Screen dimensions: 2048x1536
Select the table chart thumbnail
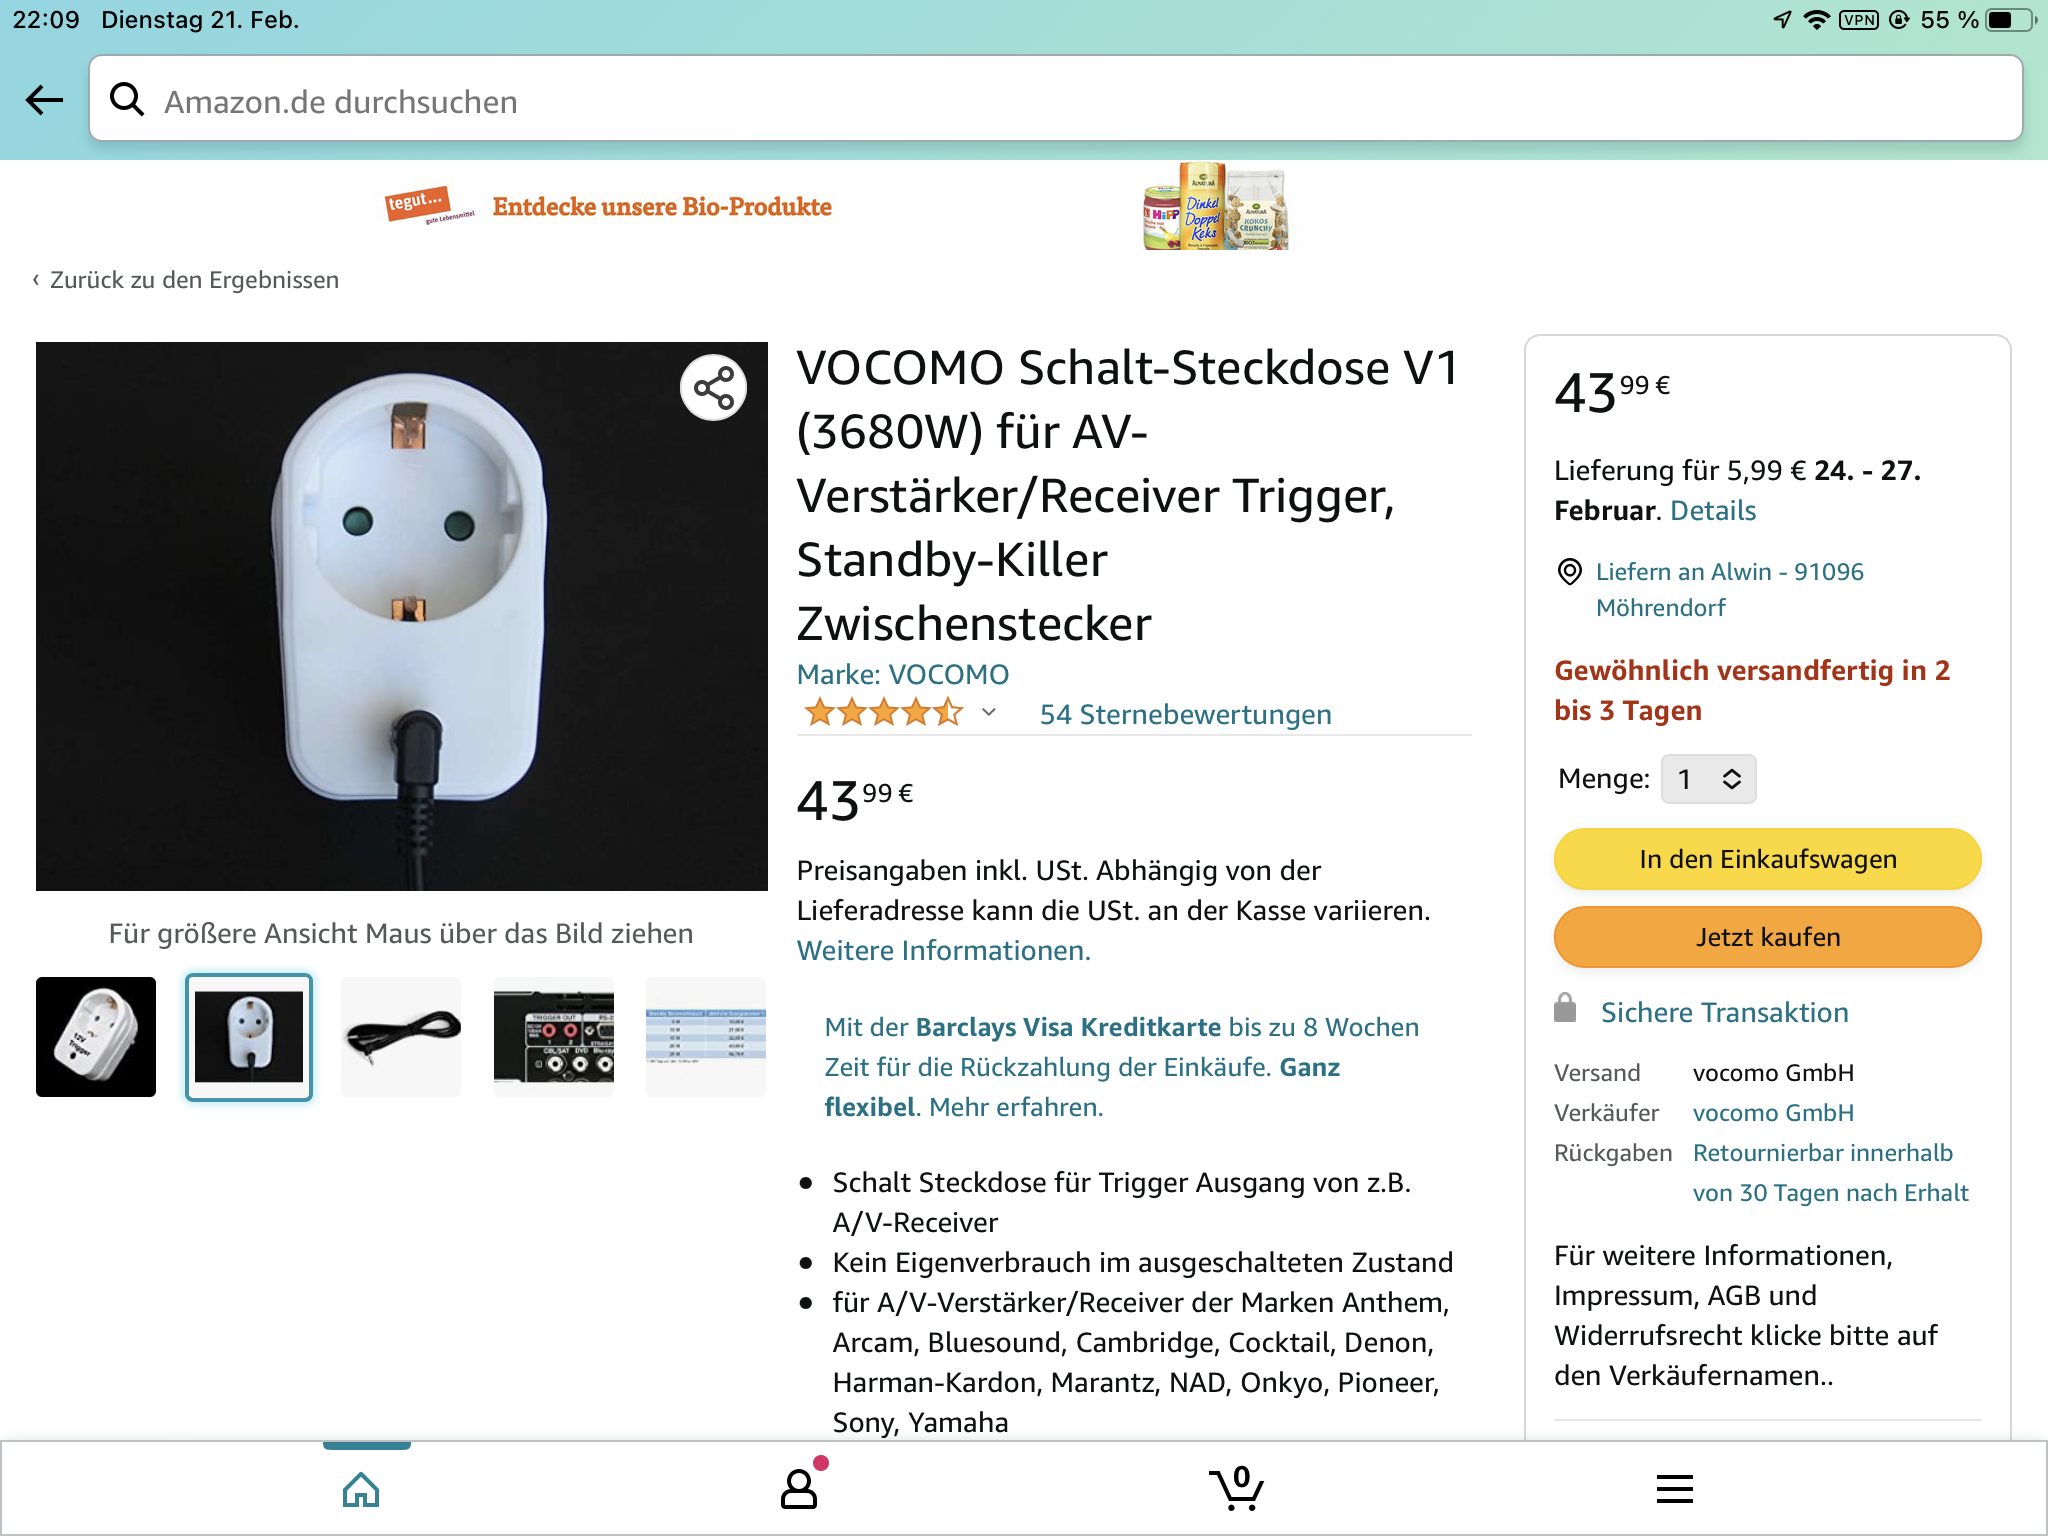tap(706, 1037)
